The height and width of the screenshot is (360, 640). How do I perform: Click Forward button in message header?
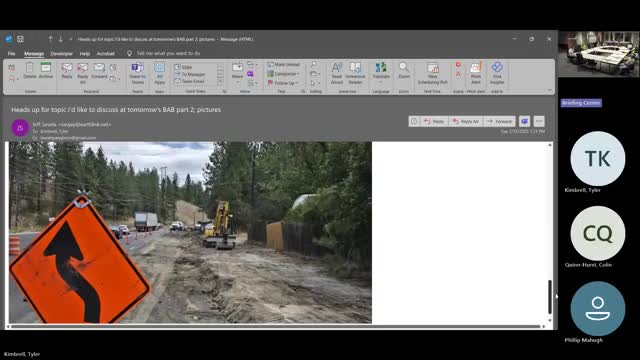point(500,121)
